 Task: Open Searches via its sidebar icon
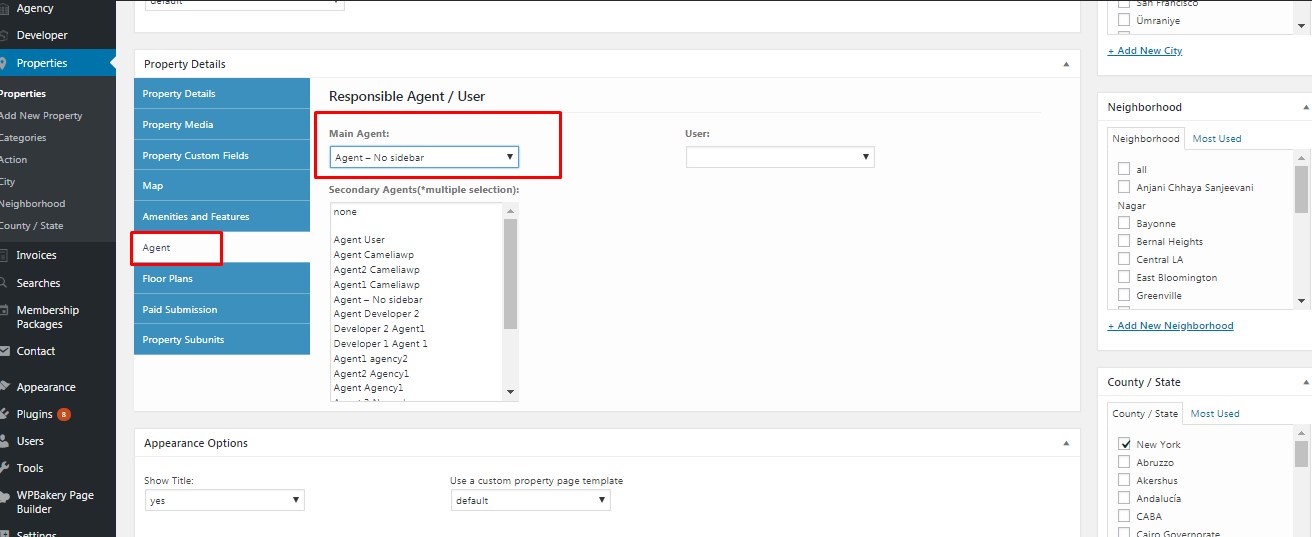pyautogui.click(x=5, y=283)
